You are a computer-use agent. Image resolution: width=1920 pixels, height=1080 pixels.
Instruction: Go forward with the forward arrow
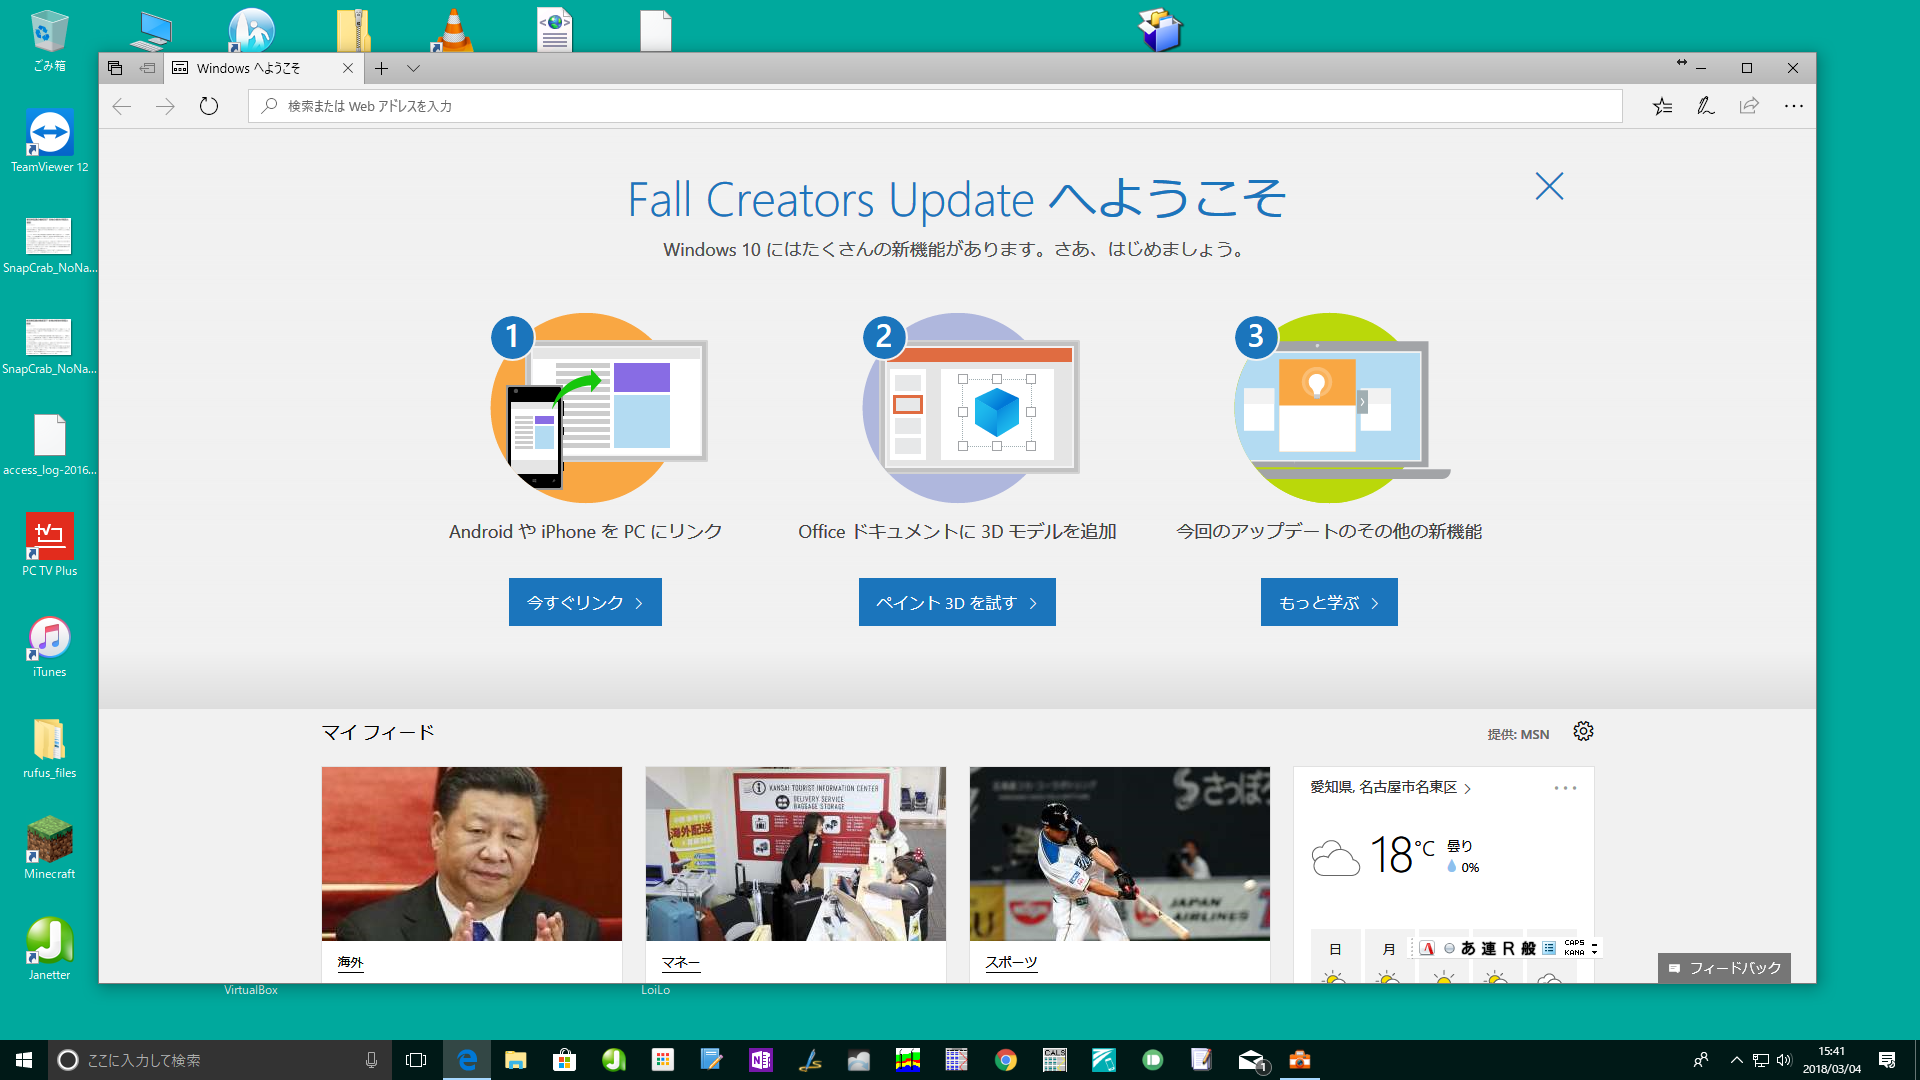point(165,106)
